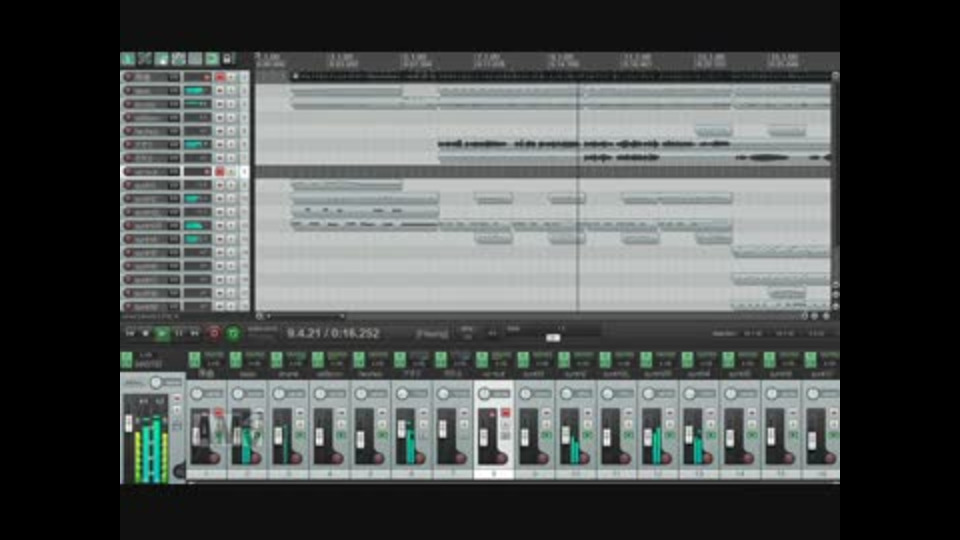Unmute the selected mixer strip 8
Image resolution: width=960 pixels, height=540 pixels.
click(506, 413)
